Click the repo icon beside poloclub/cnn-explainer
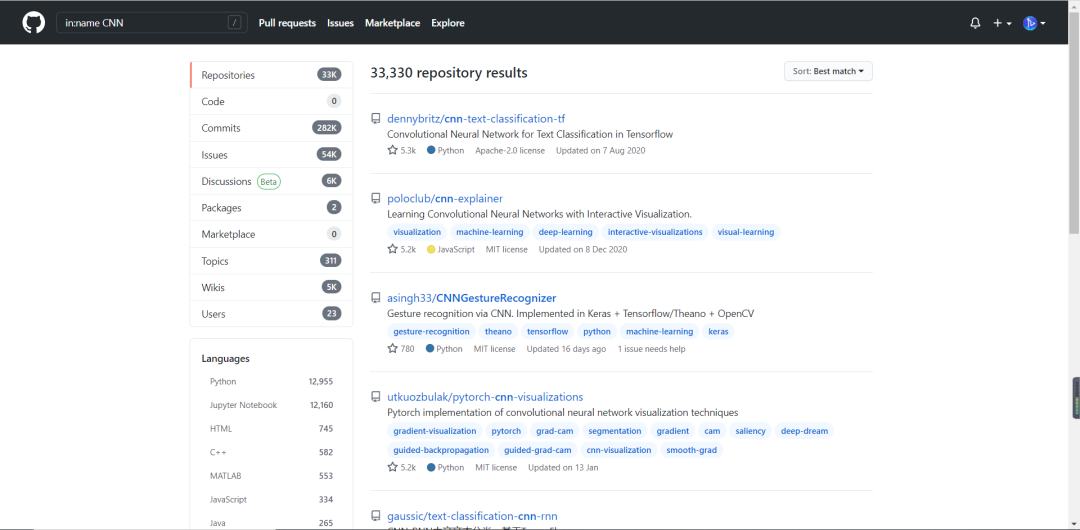Viewport: 1080px width, 530px height. pos(376,198)
